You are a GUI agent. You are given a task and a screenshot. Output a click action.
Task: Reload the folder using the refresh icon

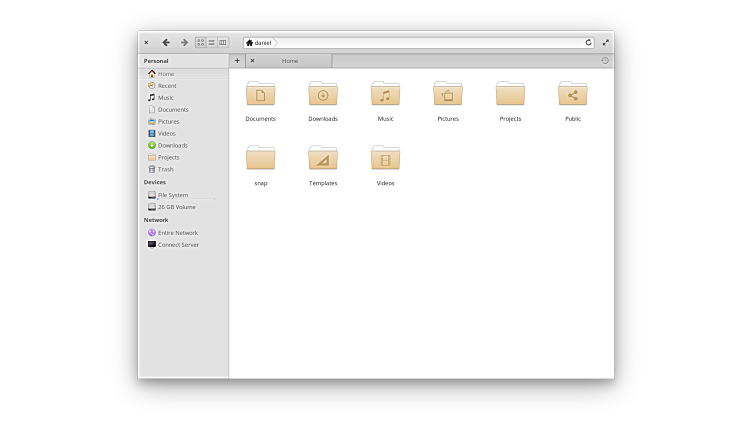tap(588, 43)
